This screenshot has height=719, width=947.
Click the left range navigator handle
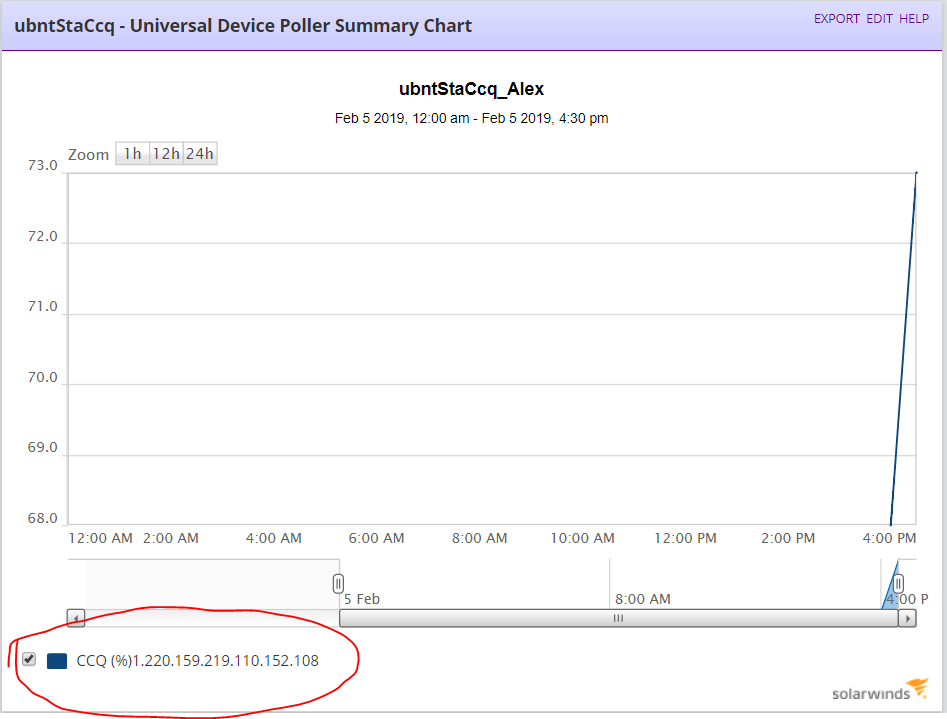pos(338,584)
